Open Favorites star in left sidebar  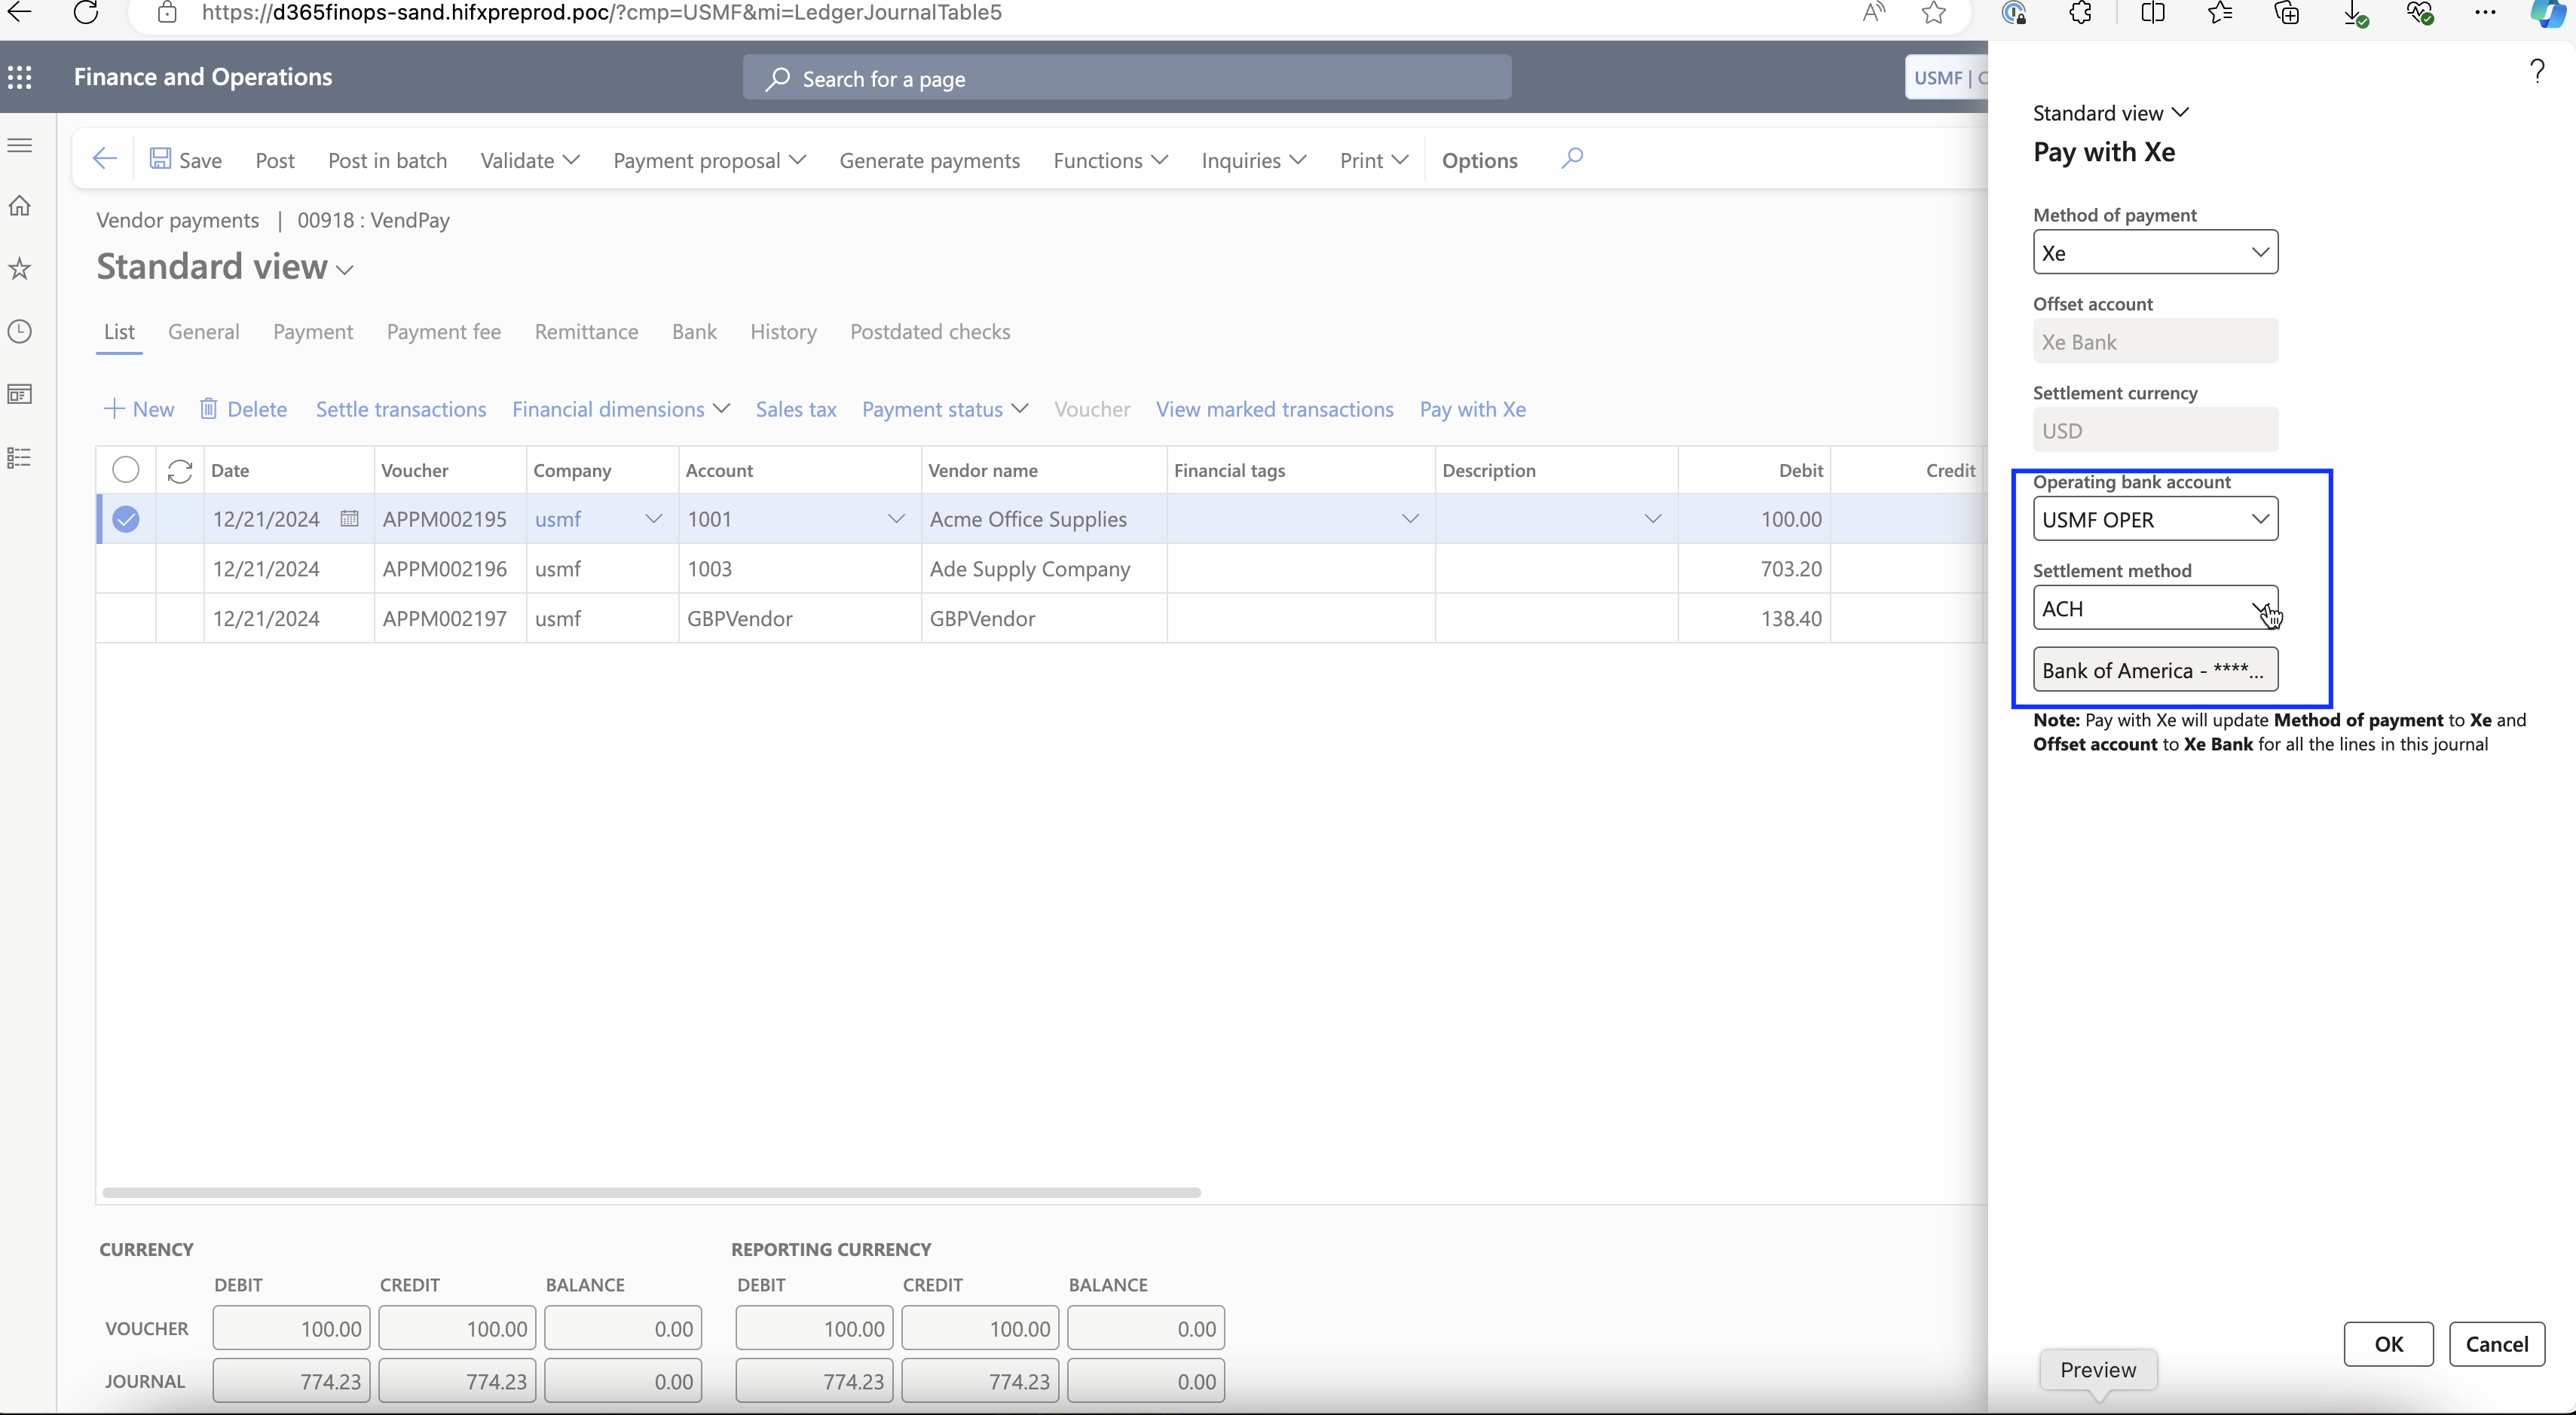20,268
